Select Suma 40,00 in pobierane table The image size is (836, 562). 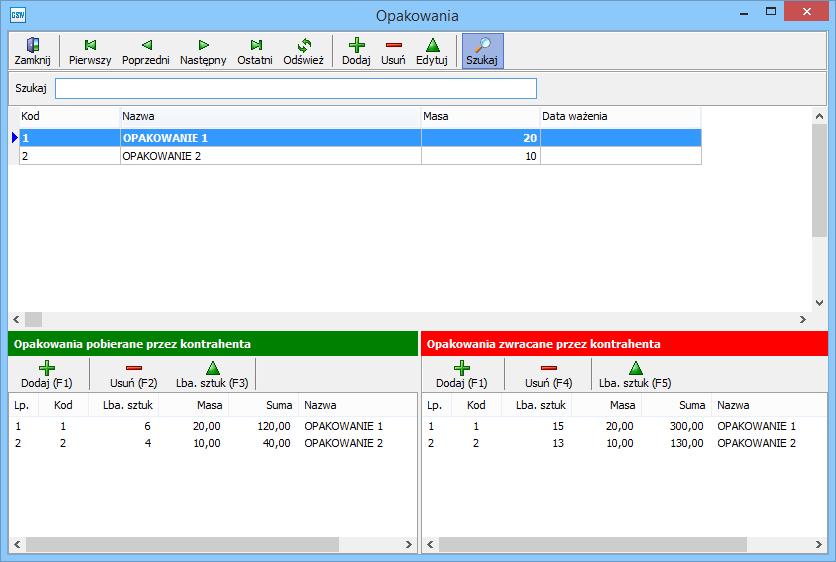pyautogui.click(x=277, y=443)
